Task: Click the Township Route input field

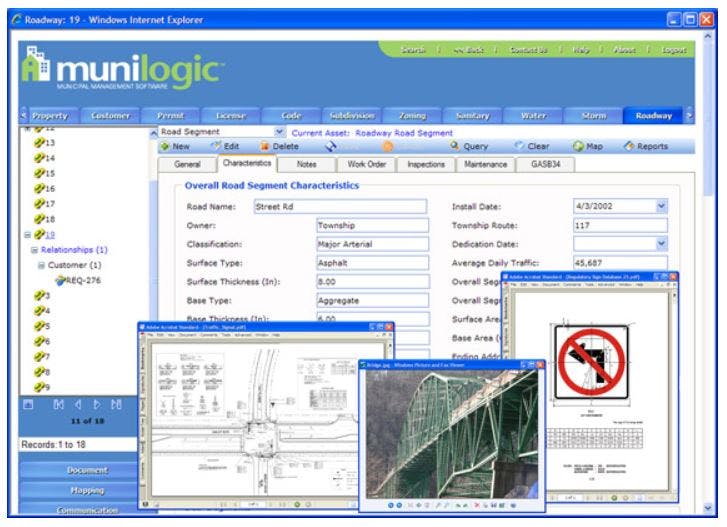Action: (x=620, y=225)
